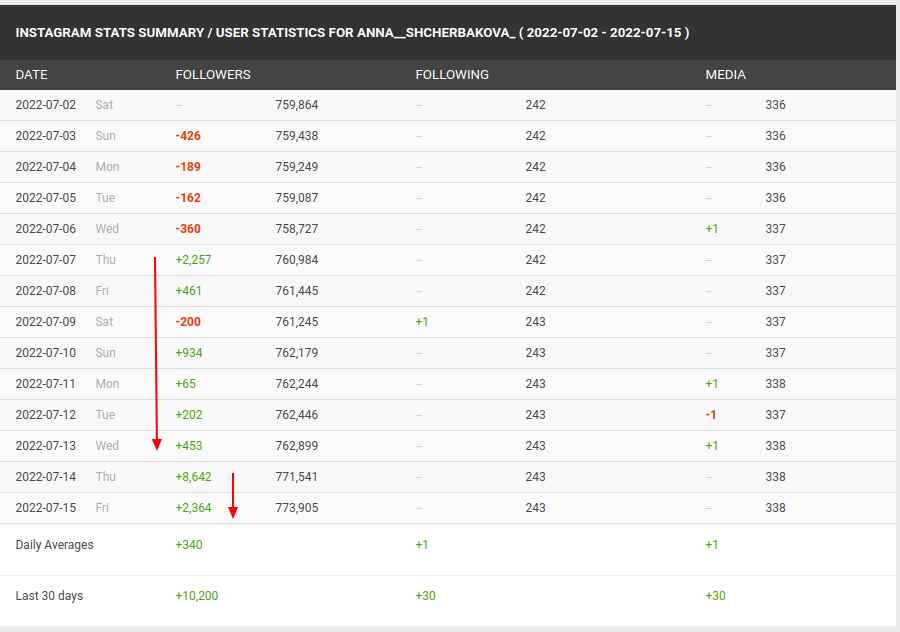Click the FOLLOWING column header
900x632 pixels.
tap(452, 75)
